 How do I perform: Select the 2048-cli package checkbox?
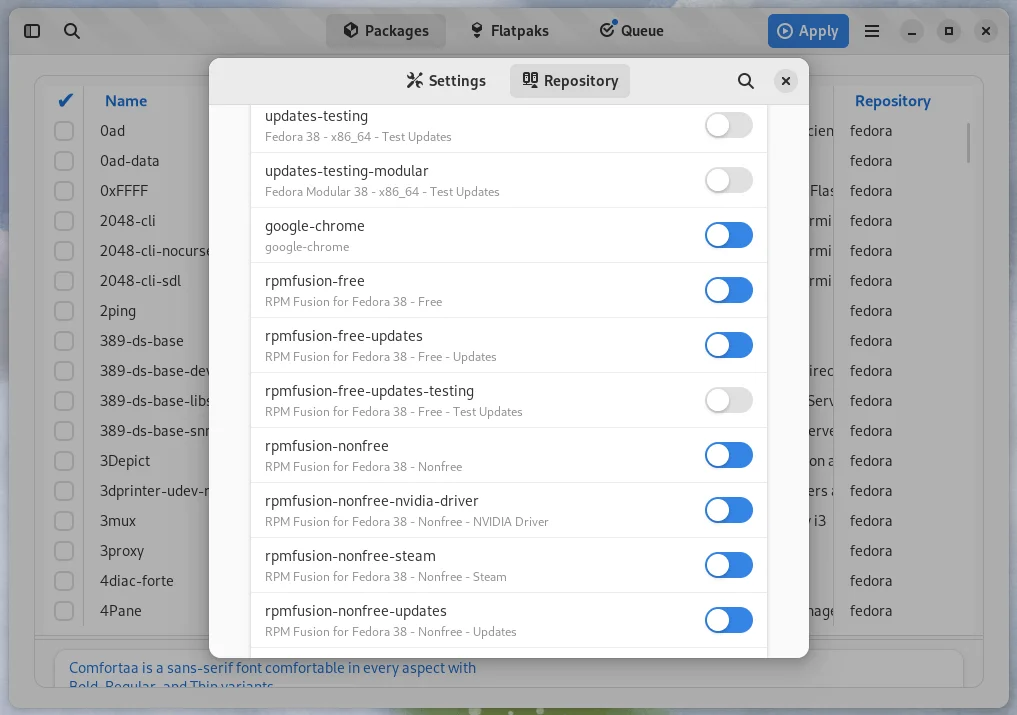[x=64, y=221]
